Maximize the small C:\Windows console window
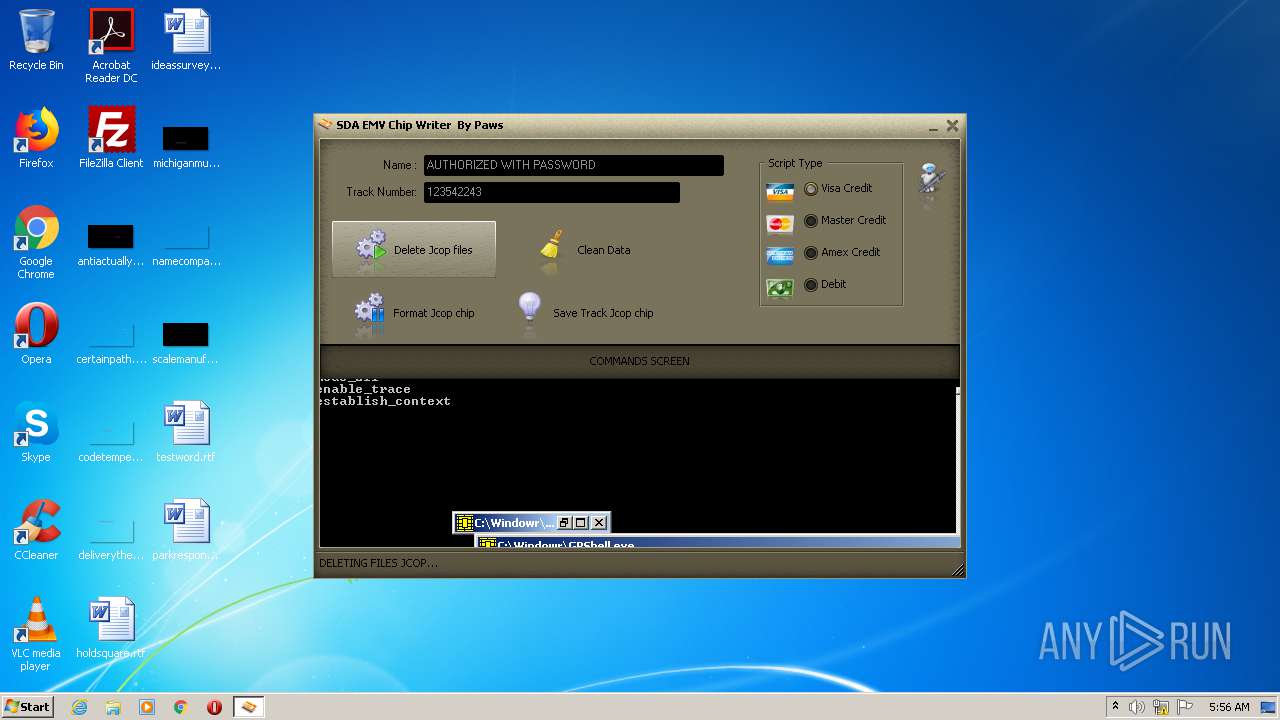This screenshot has height=720, width=1280. point(581,523)
